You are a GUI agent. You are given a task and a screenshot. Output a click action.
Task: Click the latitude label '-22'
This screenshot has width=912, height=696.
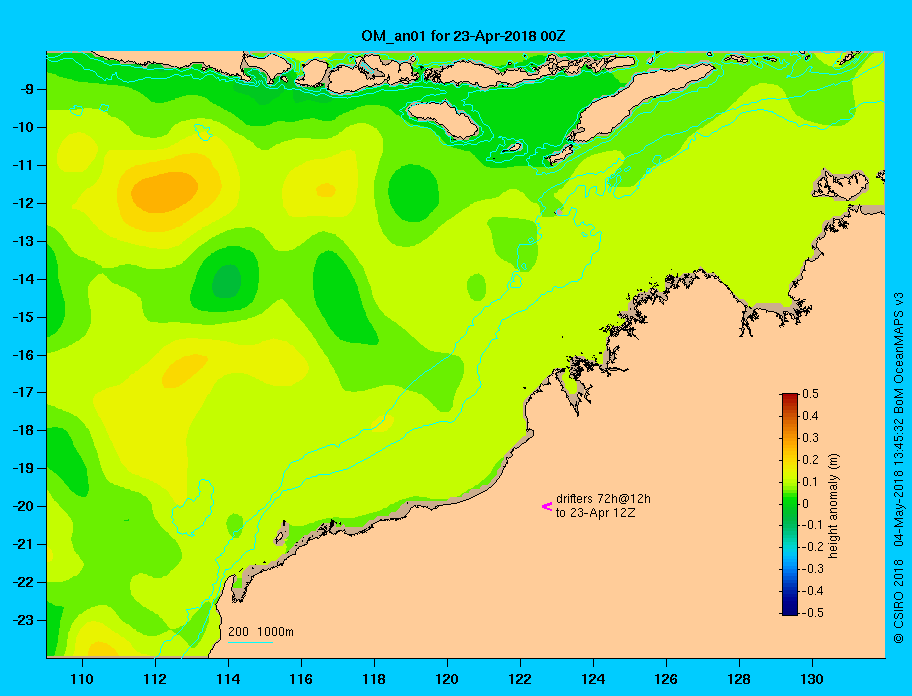click(24, 582)
